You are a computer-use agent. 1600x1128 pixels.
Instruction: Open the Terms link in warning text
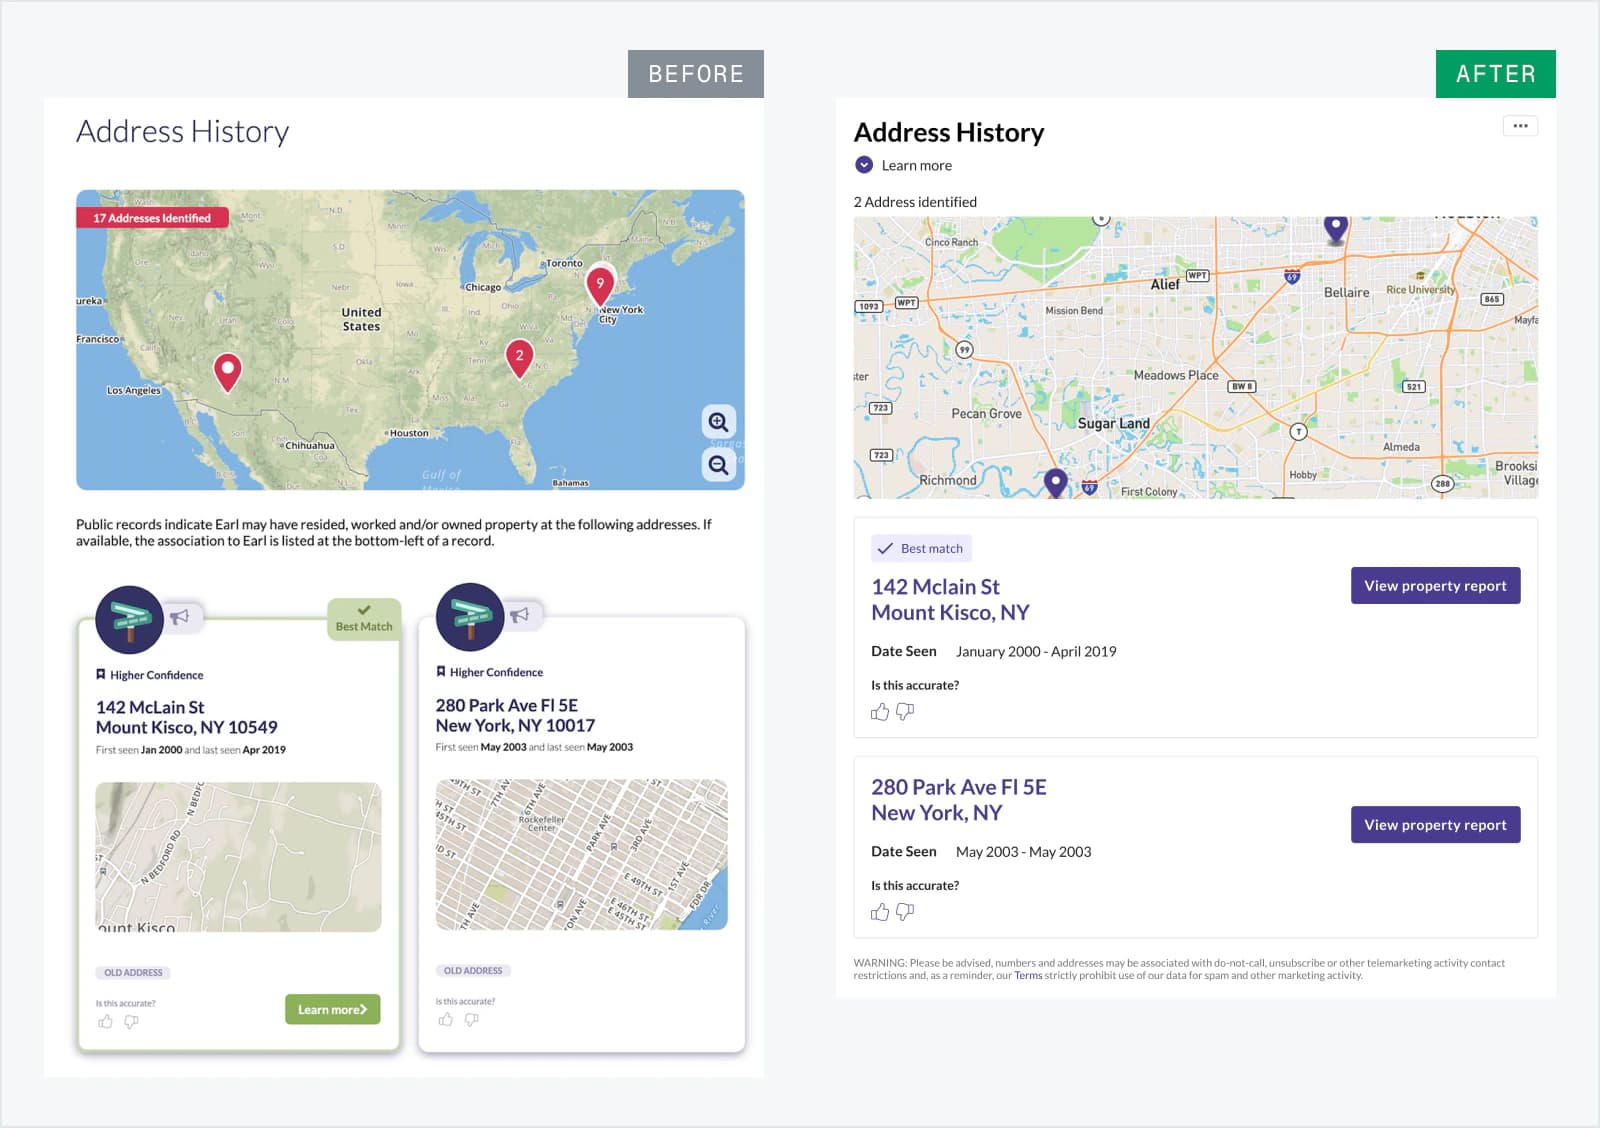click(1028, 975)
